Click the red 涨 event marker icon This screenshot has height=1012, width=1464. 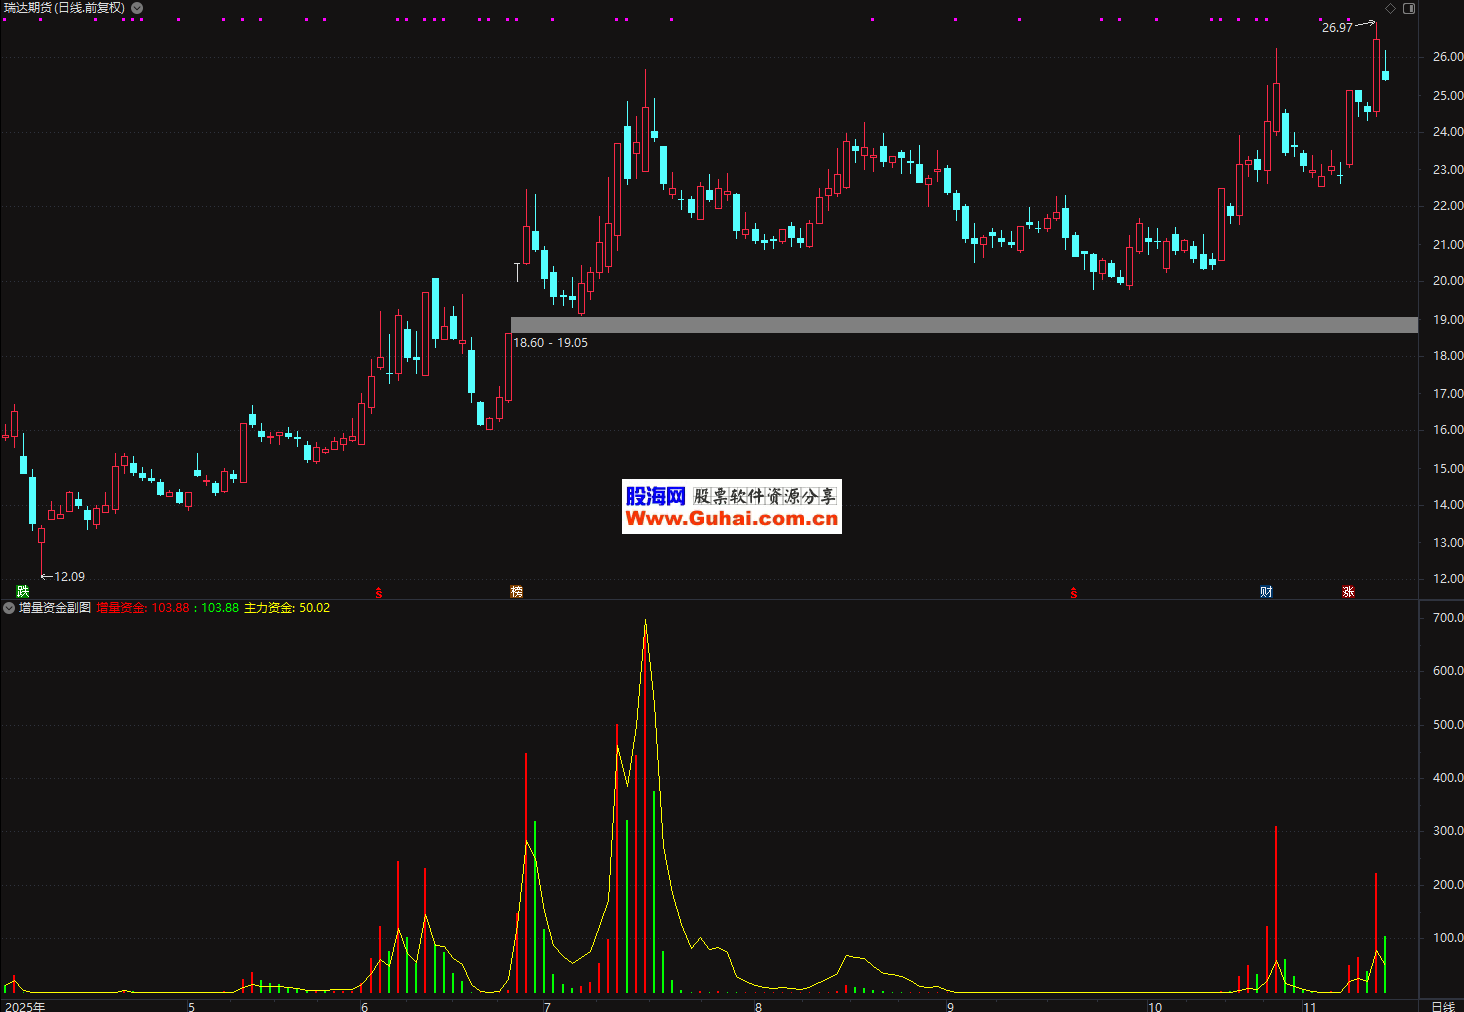pyautogui.click(x=1348, y=592)
